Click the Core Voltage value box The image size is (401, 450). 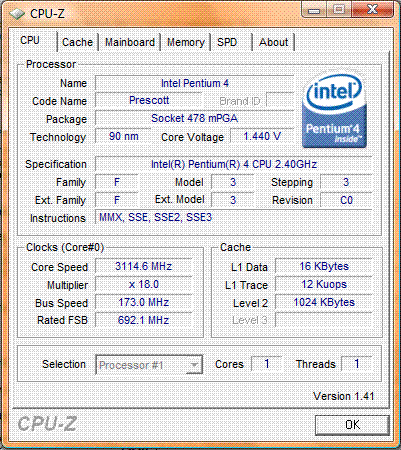point(262,136)
